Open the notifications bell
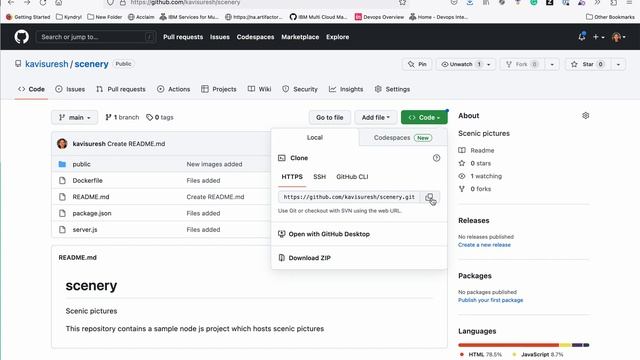The width and height of the screenshot is (640, 360). pos(582,37)
